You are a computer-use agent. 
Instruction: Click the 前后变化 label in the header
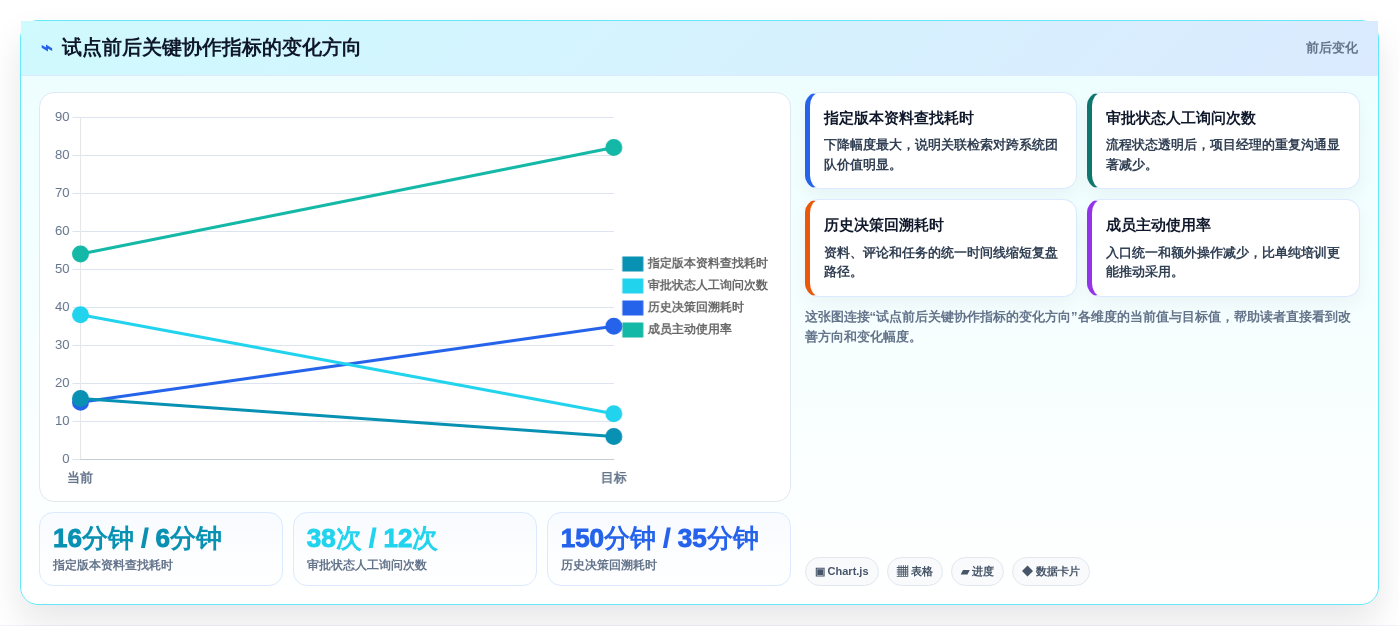pos(1331,48)
